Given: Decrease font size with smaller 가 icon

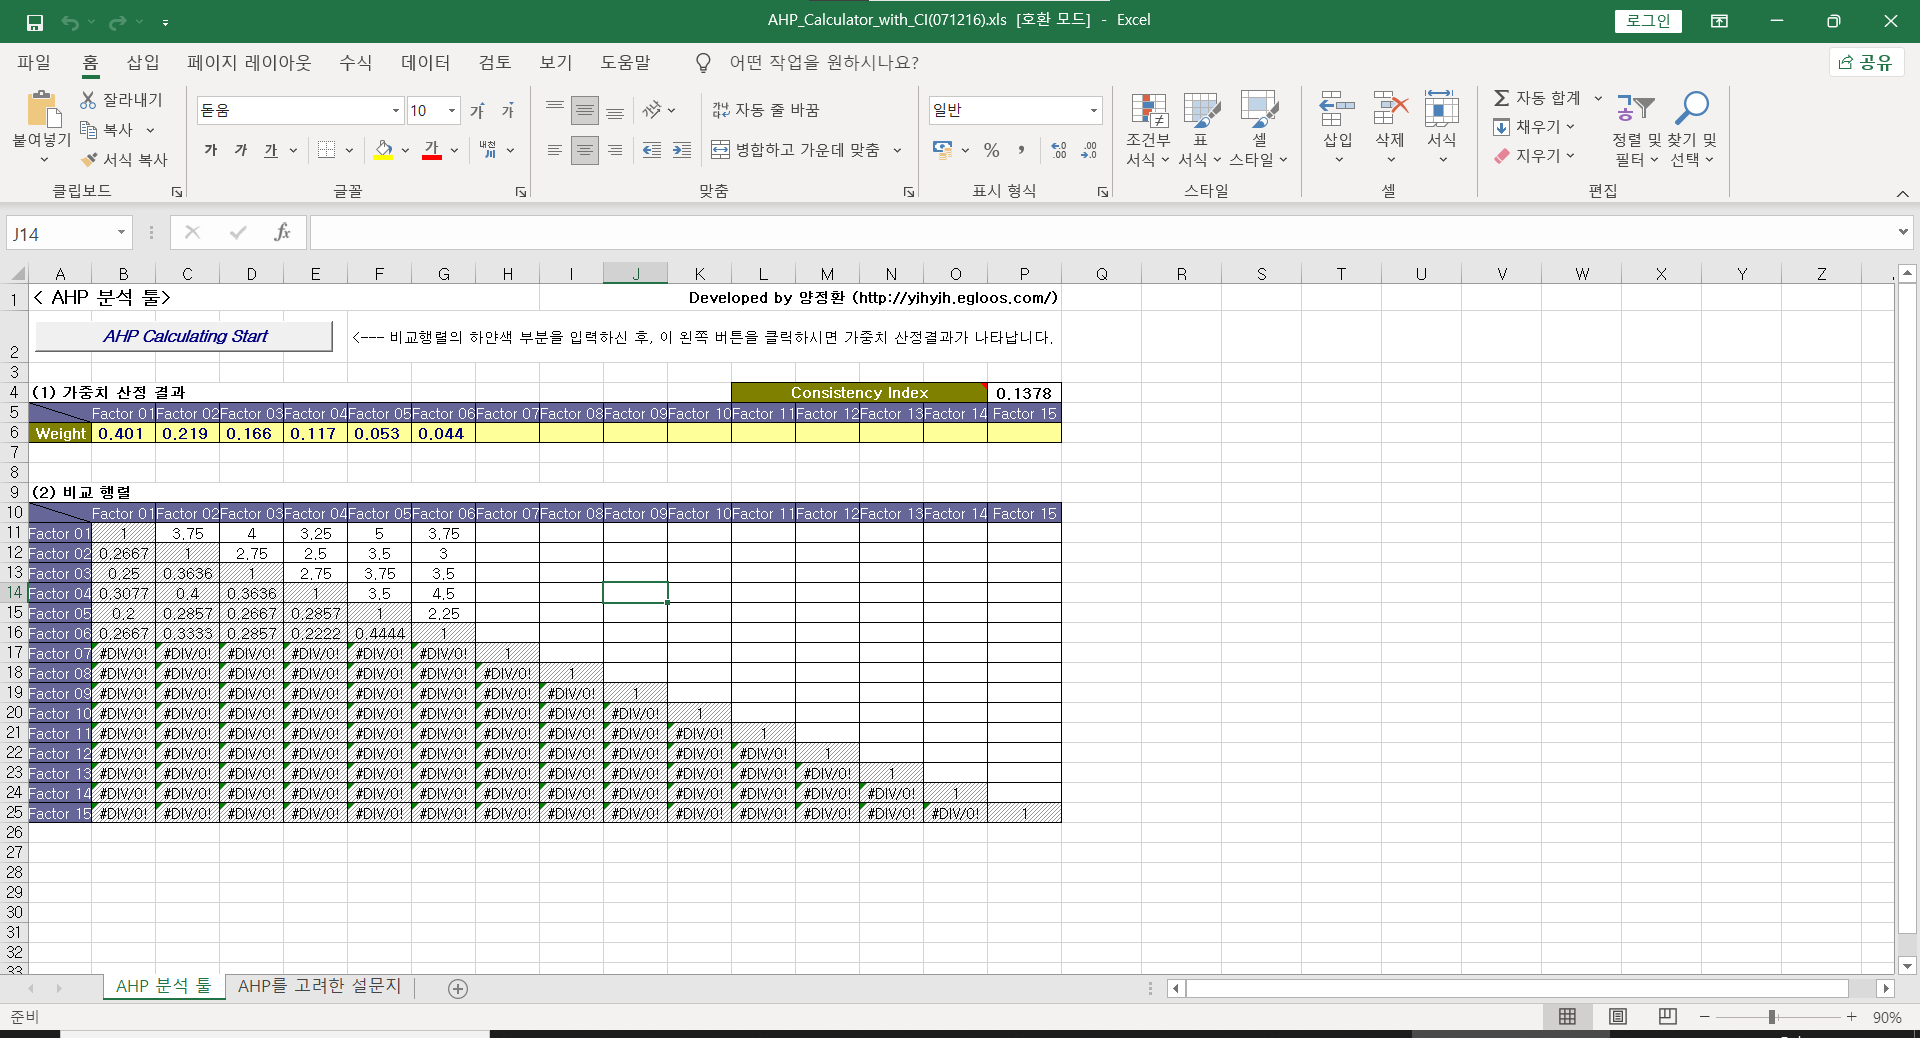Looking at the screenshot, I should 508,110.
